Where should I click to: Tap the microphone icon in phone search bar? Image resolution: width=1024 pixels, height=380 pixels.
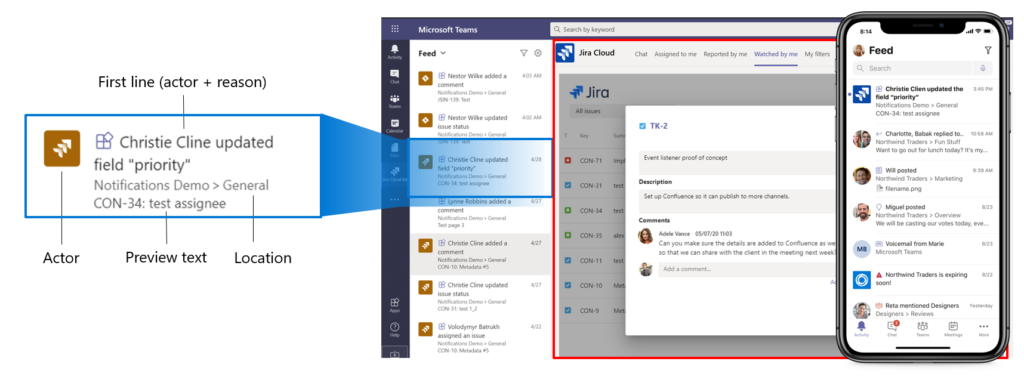(983, 68)
